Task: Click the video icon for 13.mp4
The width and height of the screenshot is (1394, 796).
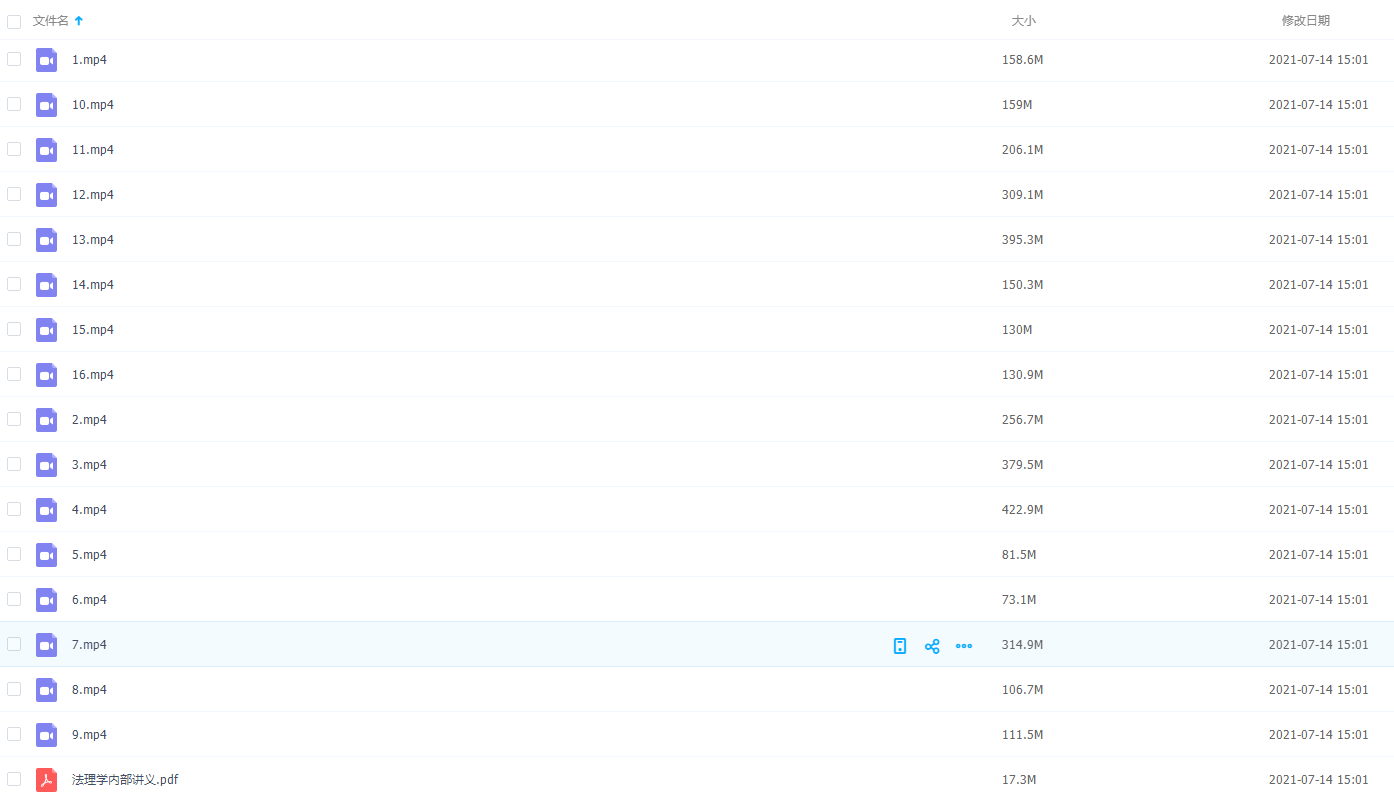Action: tap(46, 240)
